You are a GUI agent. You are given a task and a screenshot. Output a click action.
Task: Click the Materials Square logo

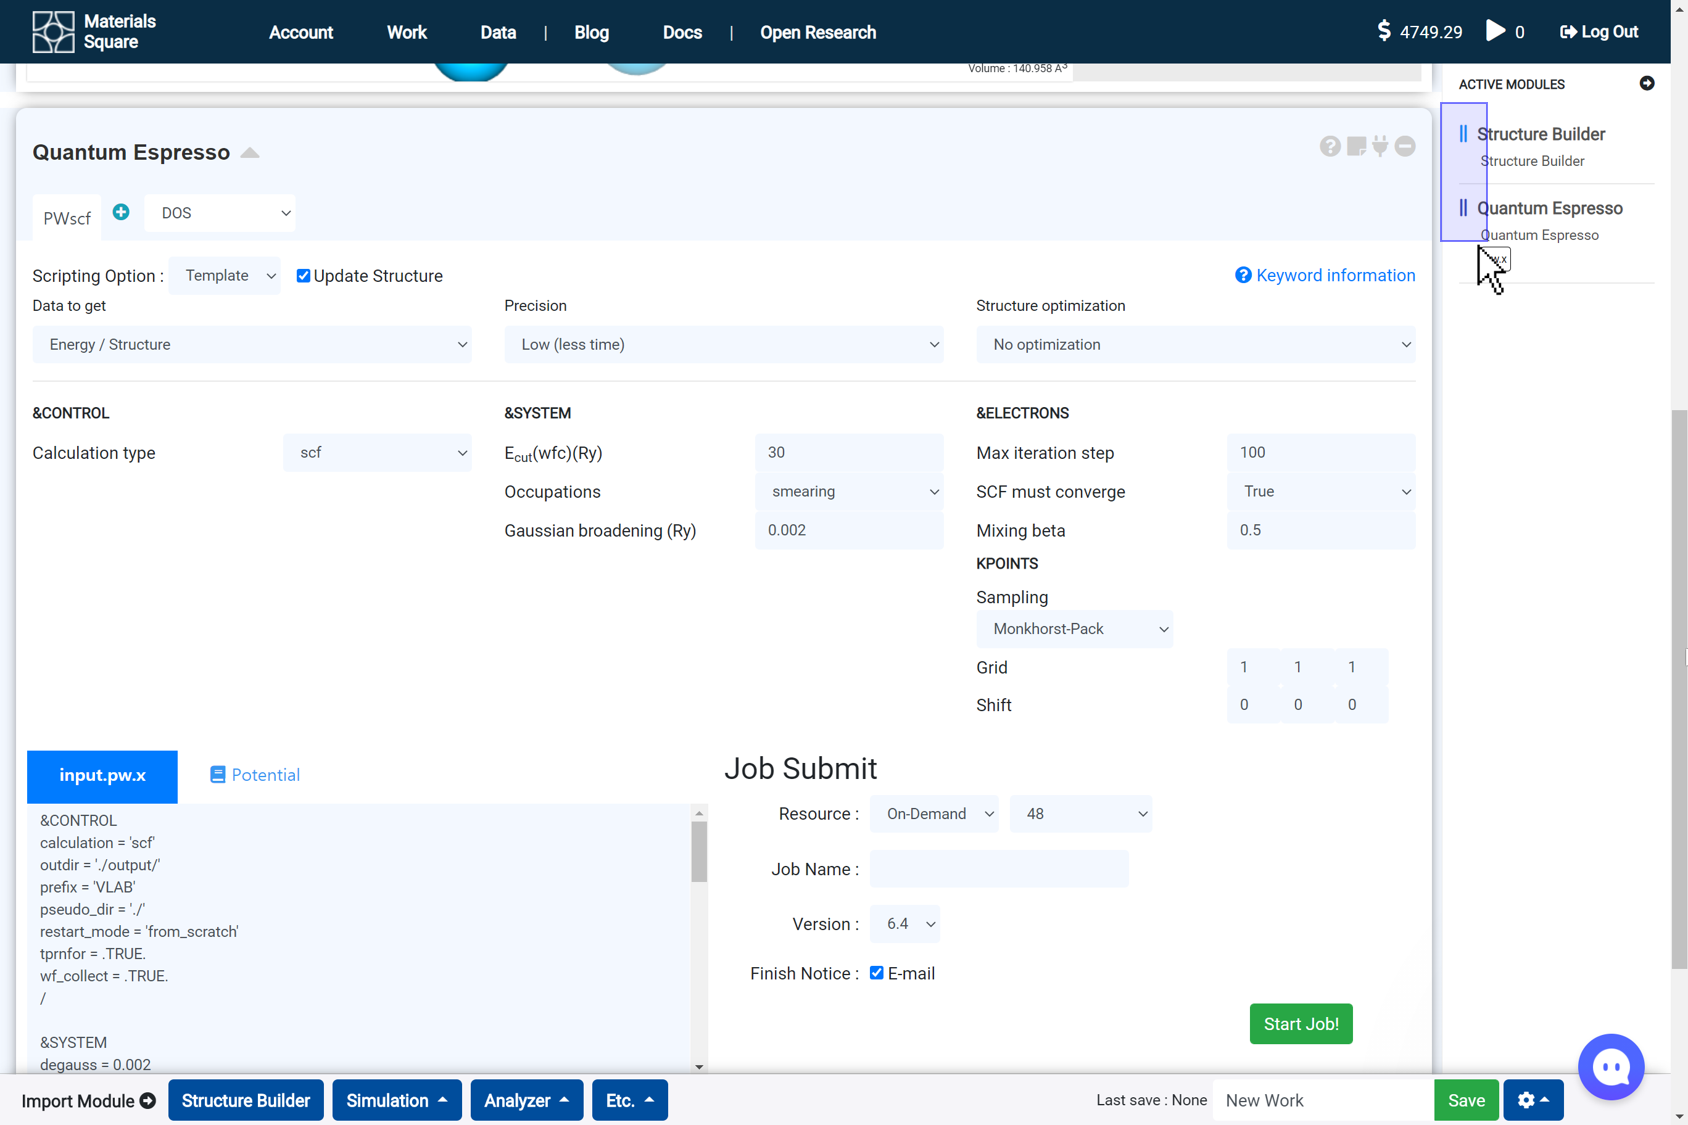54,32
